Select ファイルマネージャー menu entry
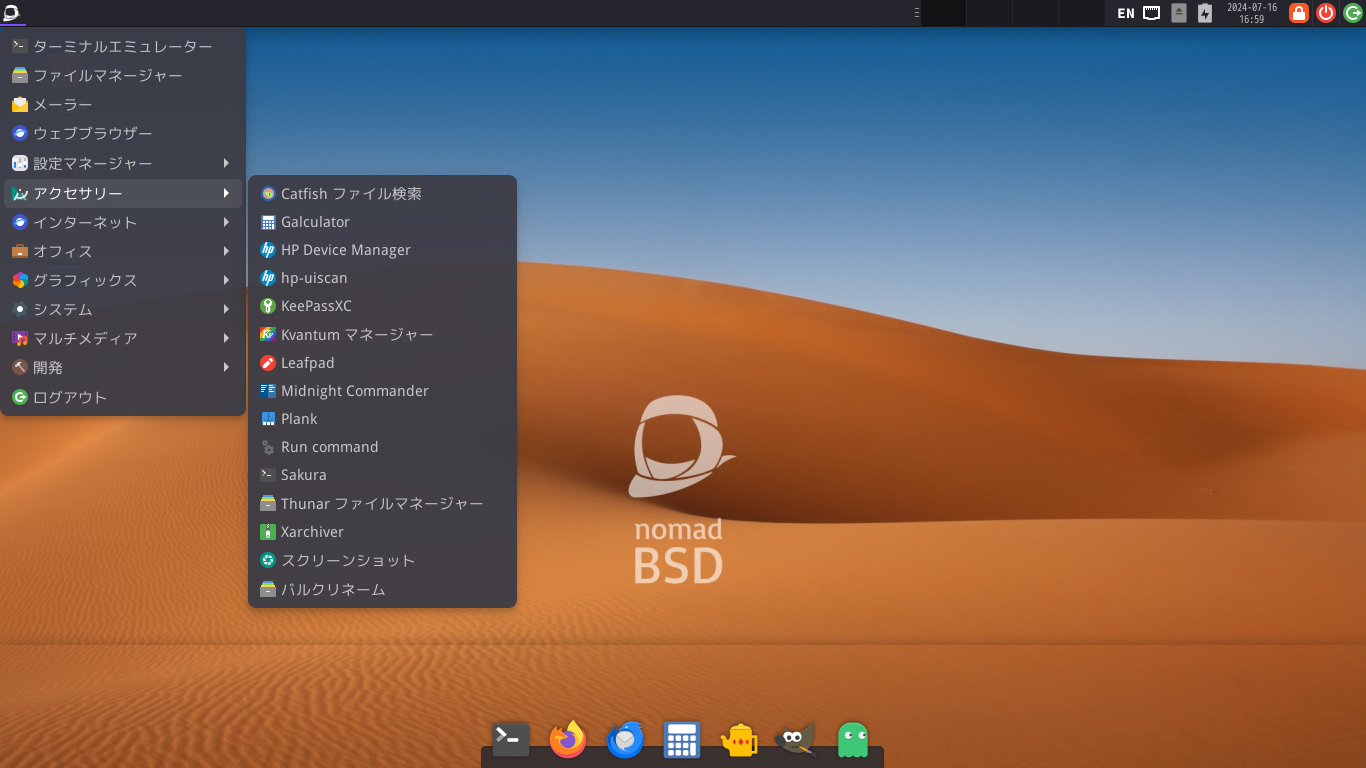The width and height of the screenshot is (1366, 768). [x=123, y=75]
